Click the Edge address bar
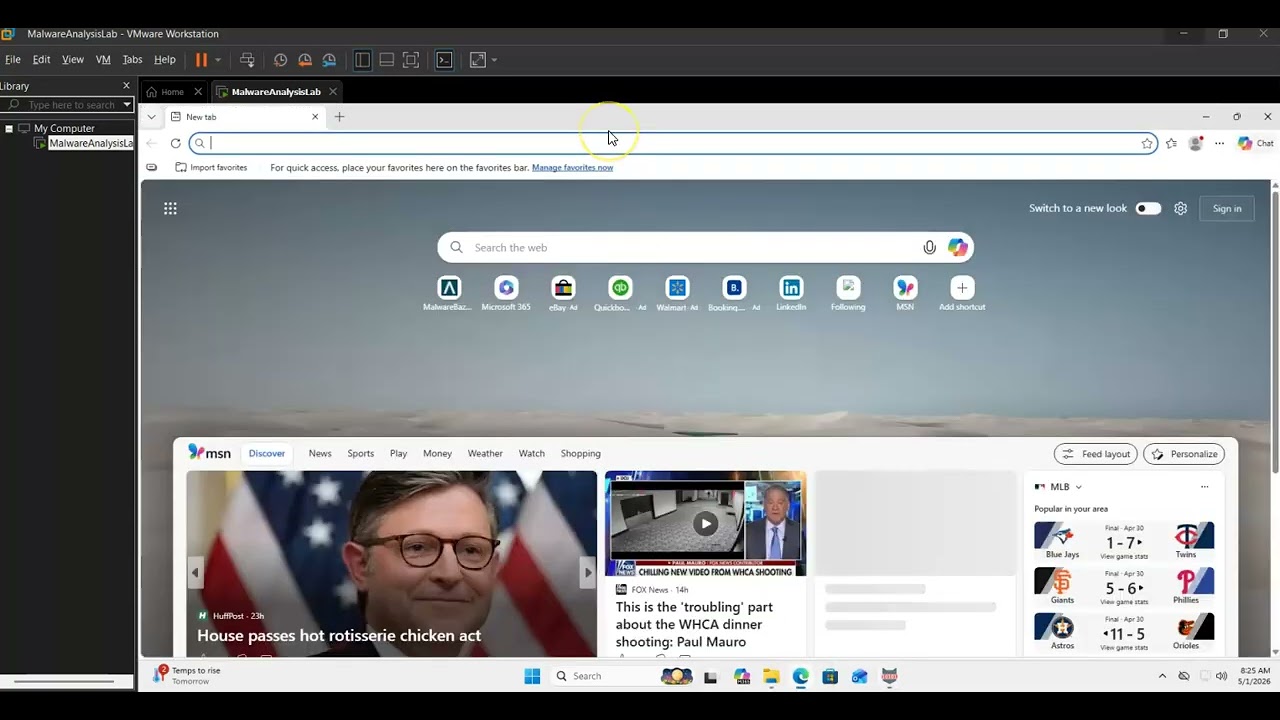Screen dimensions: 1280x720 [672, 143]
